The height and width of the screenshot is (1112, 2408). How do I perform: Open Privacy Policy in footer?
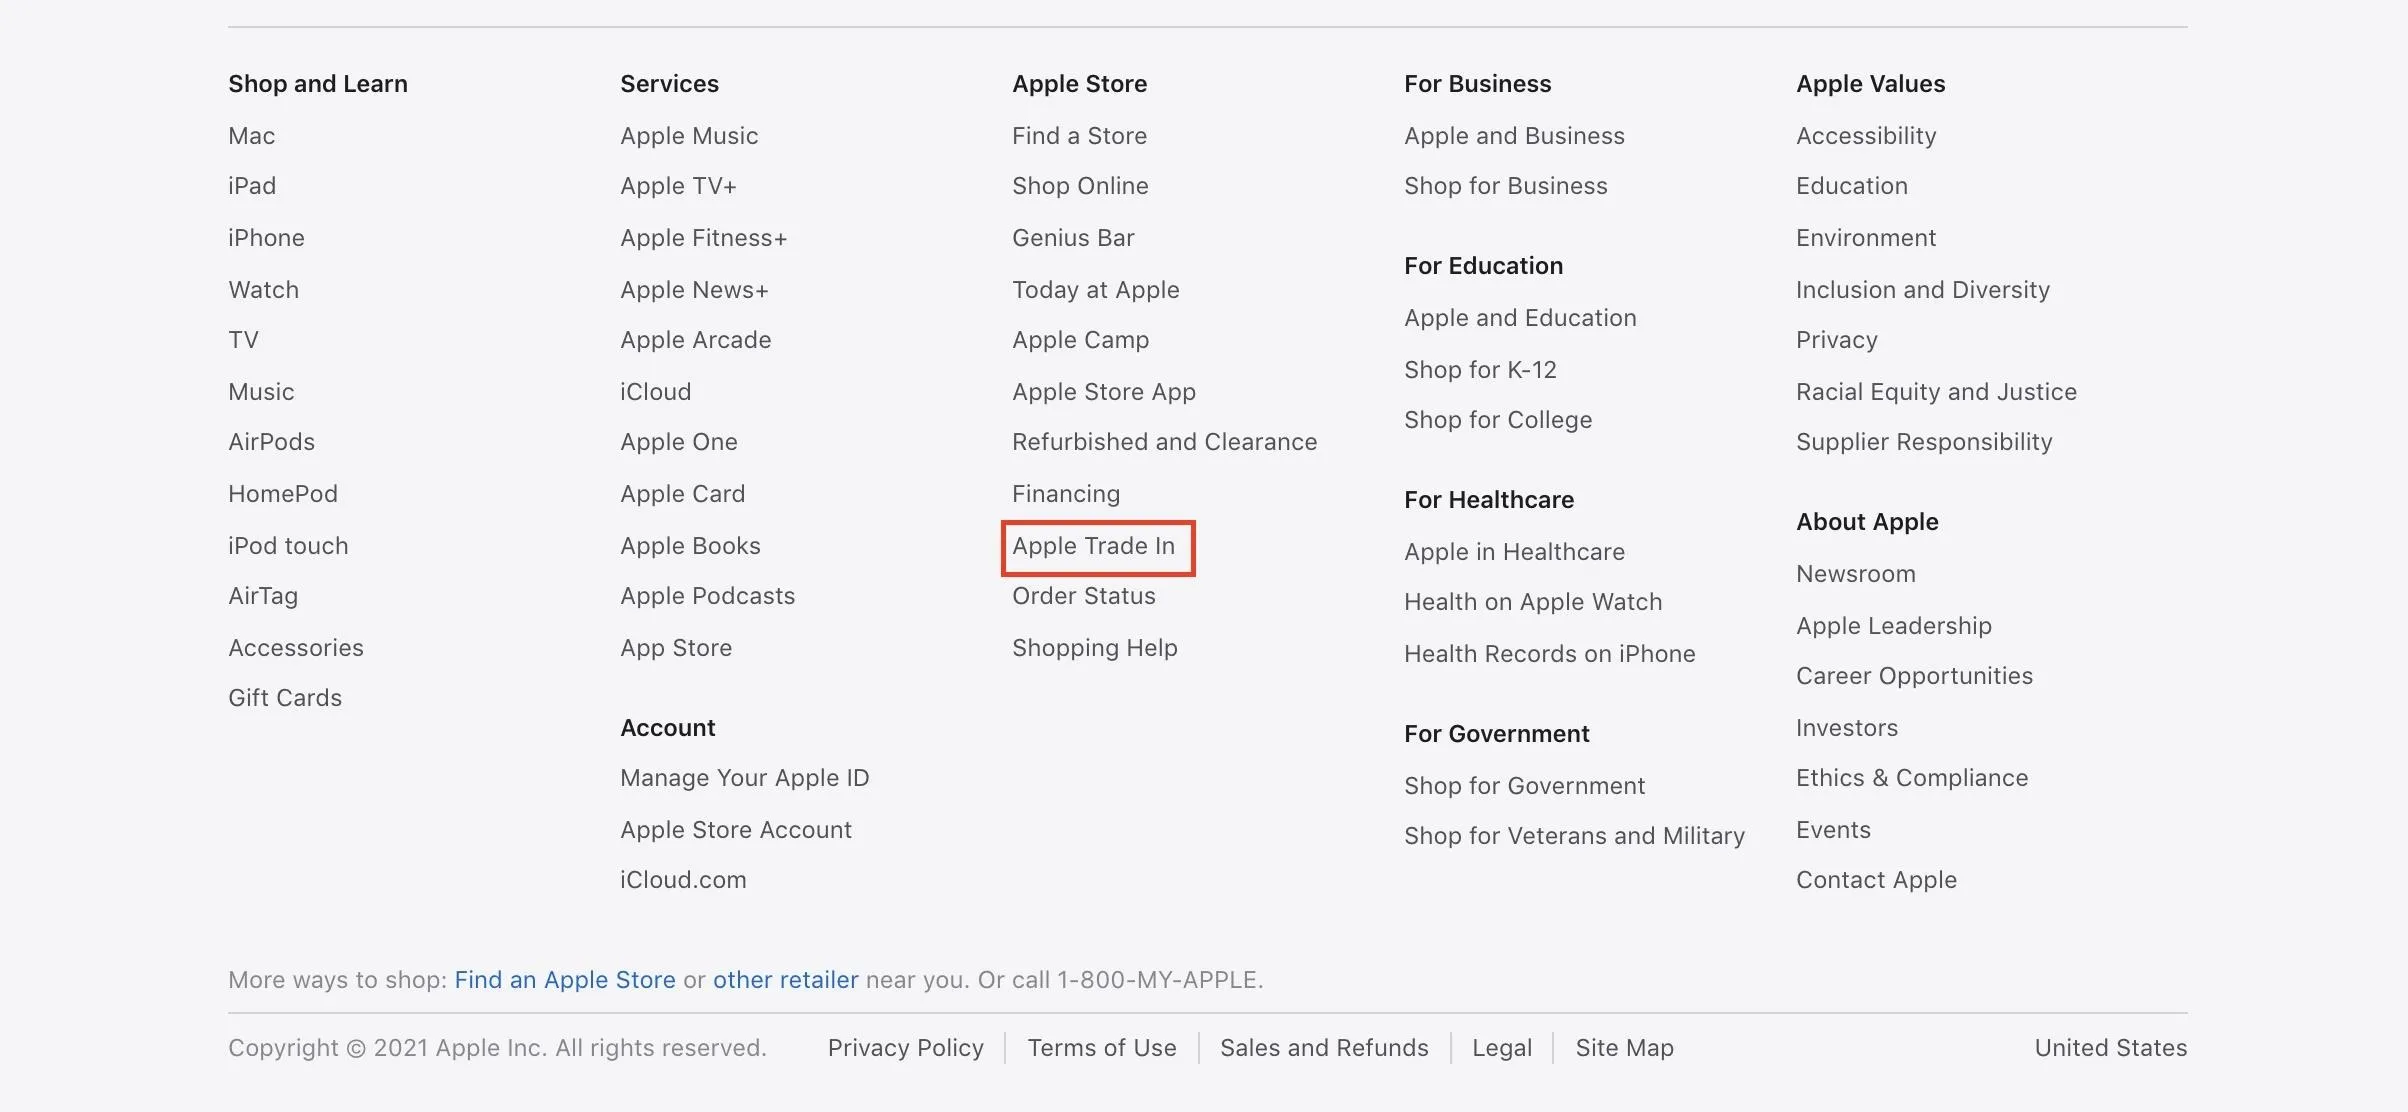(x=906, y=1048)
